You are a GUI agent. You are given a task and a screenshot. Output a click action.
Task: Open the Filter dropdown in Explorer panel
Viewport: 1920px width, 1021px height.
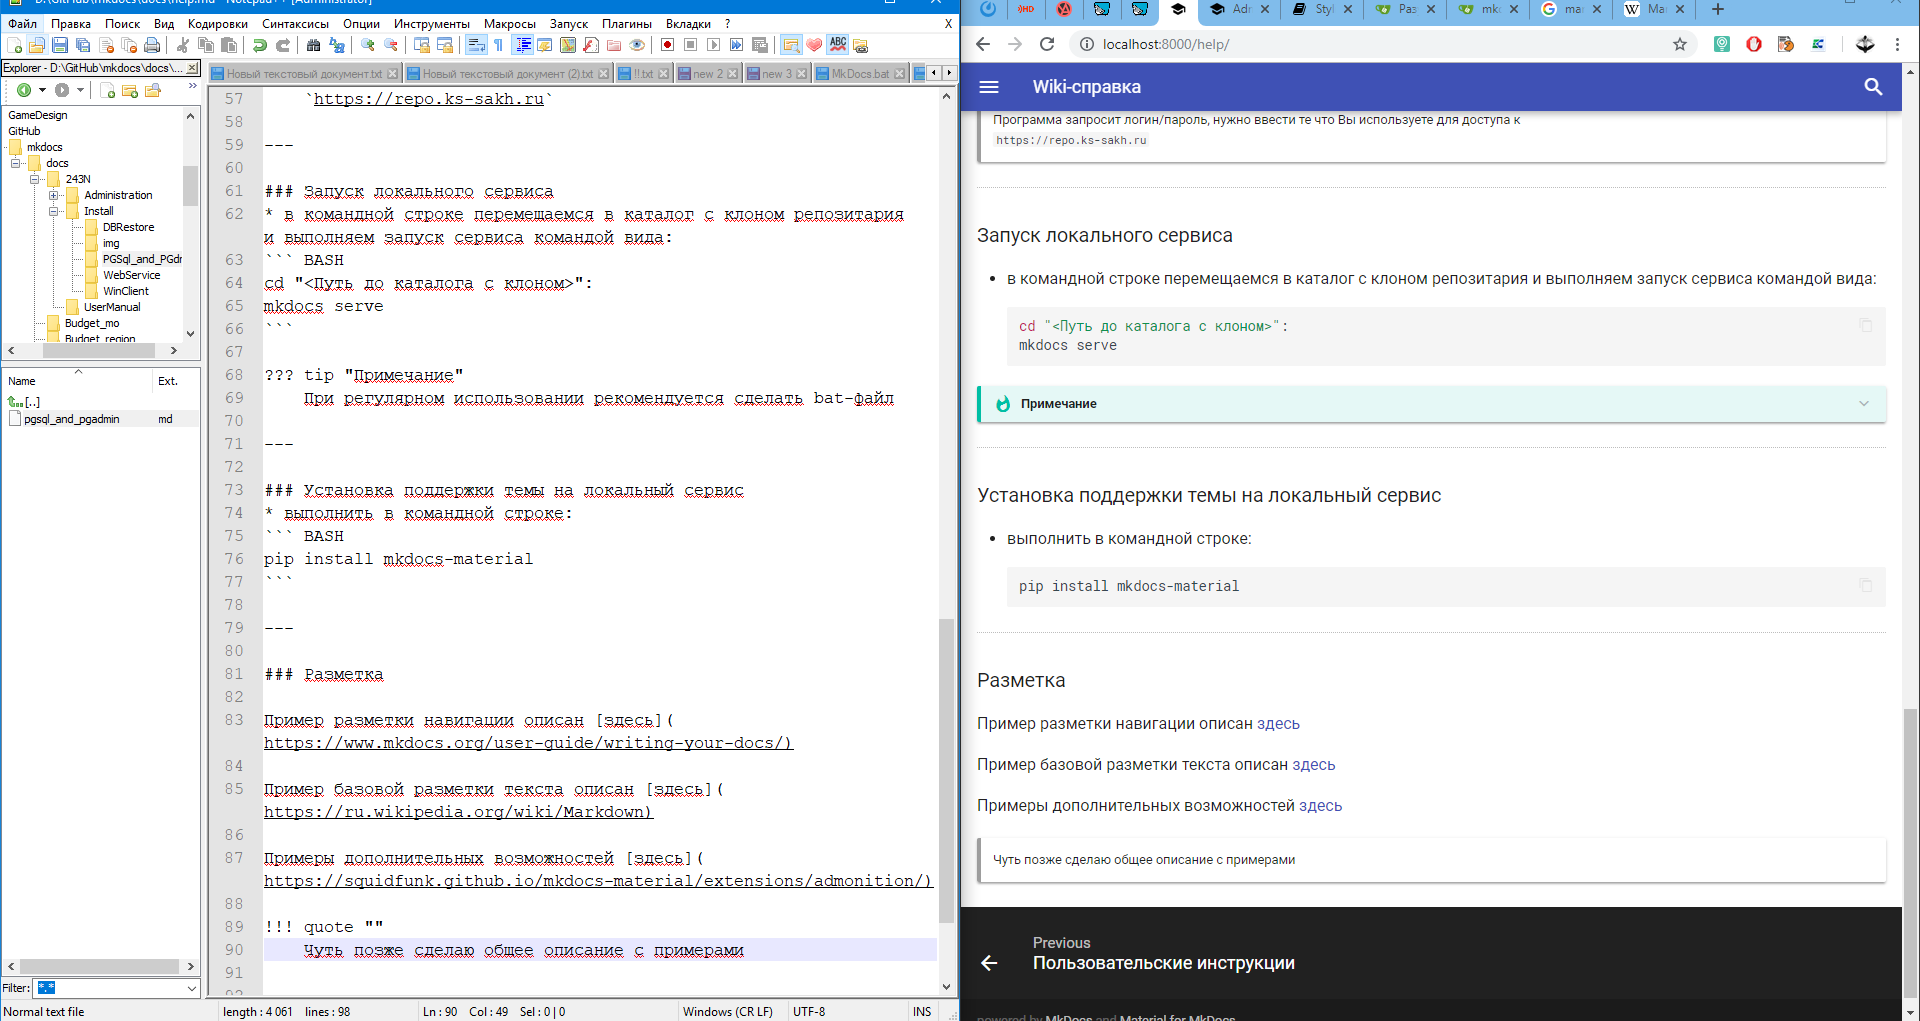(x=191, y=988)
